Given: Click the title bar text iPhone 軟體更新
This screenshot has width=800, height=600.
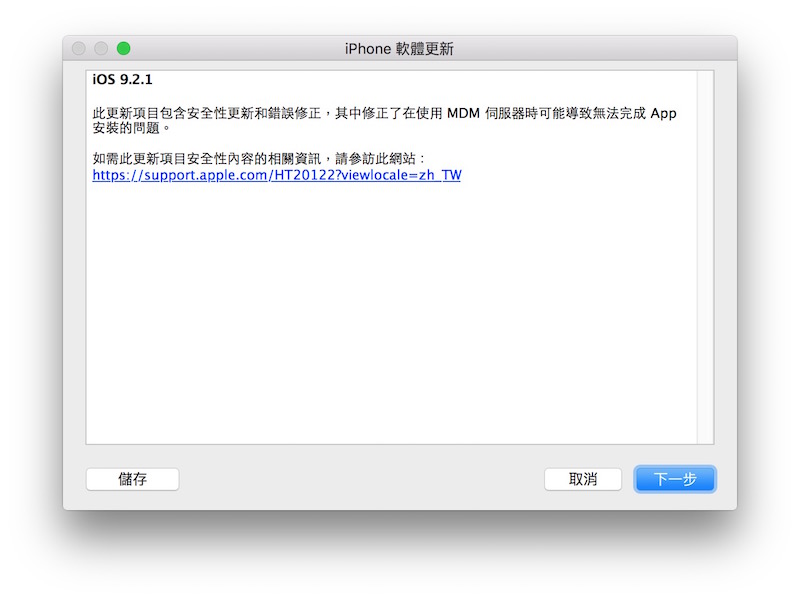Looking at the screenshot, I should click(x=400, y=48).
